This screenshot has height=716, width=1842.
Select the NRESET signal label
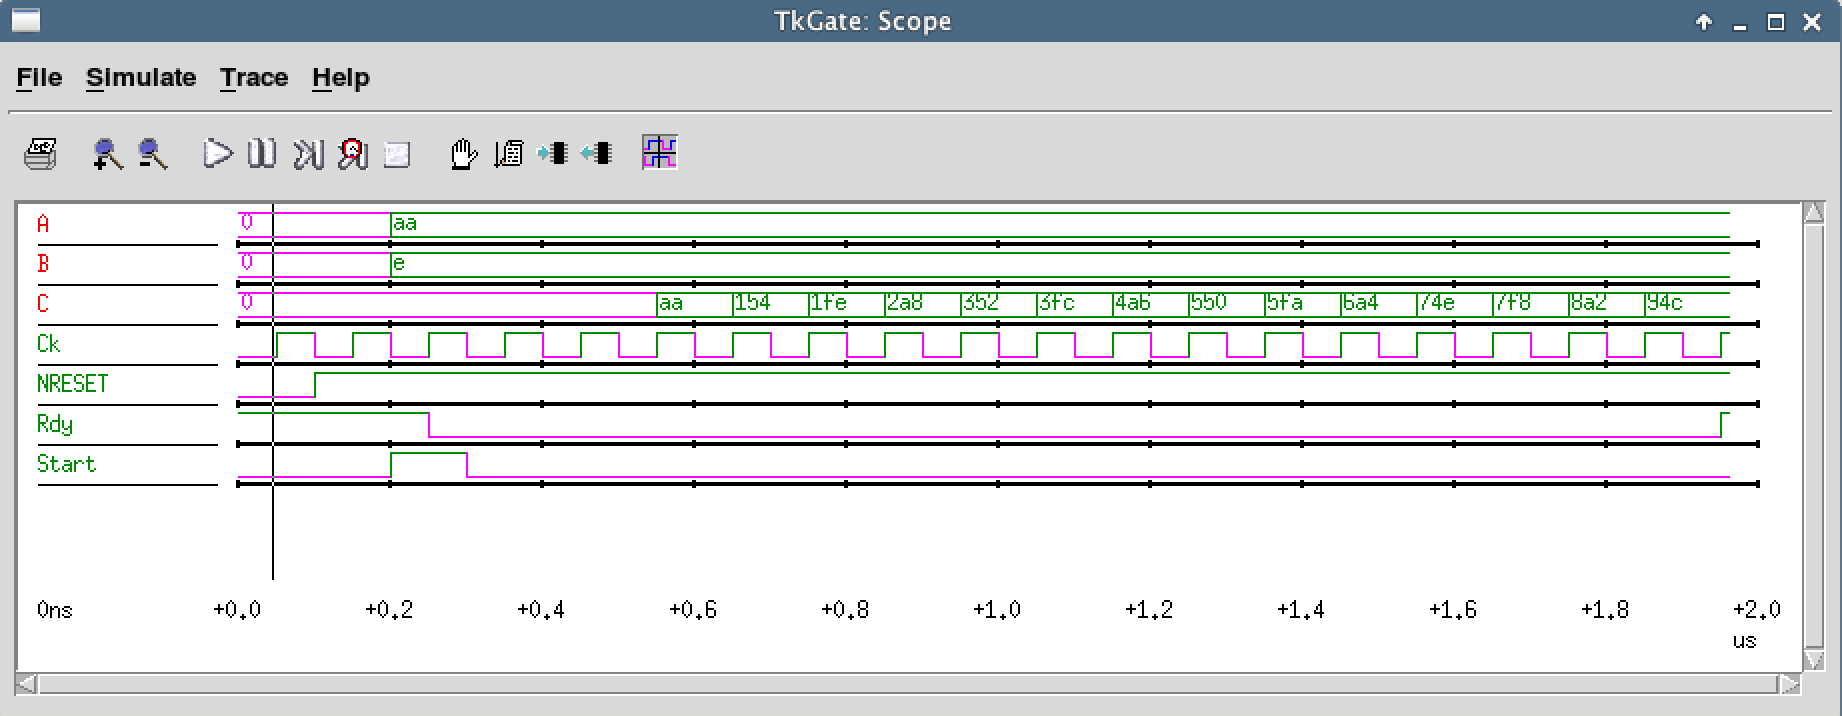coord(72,384)
